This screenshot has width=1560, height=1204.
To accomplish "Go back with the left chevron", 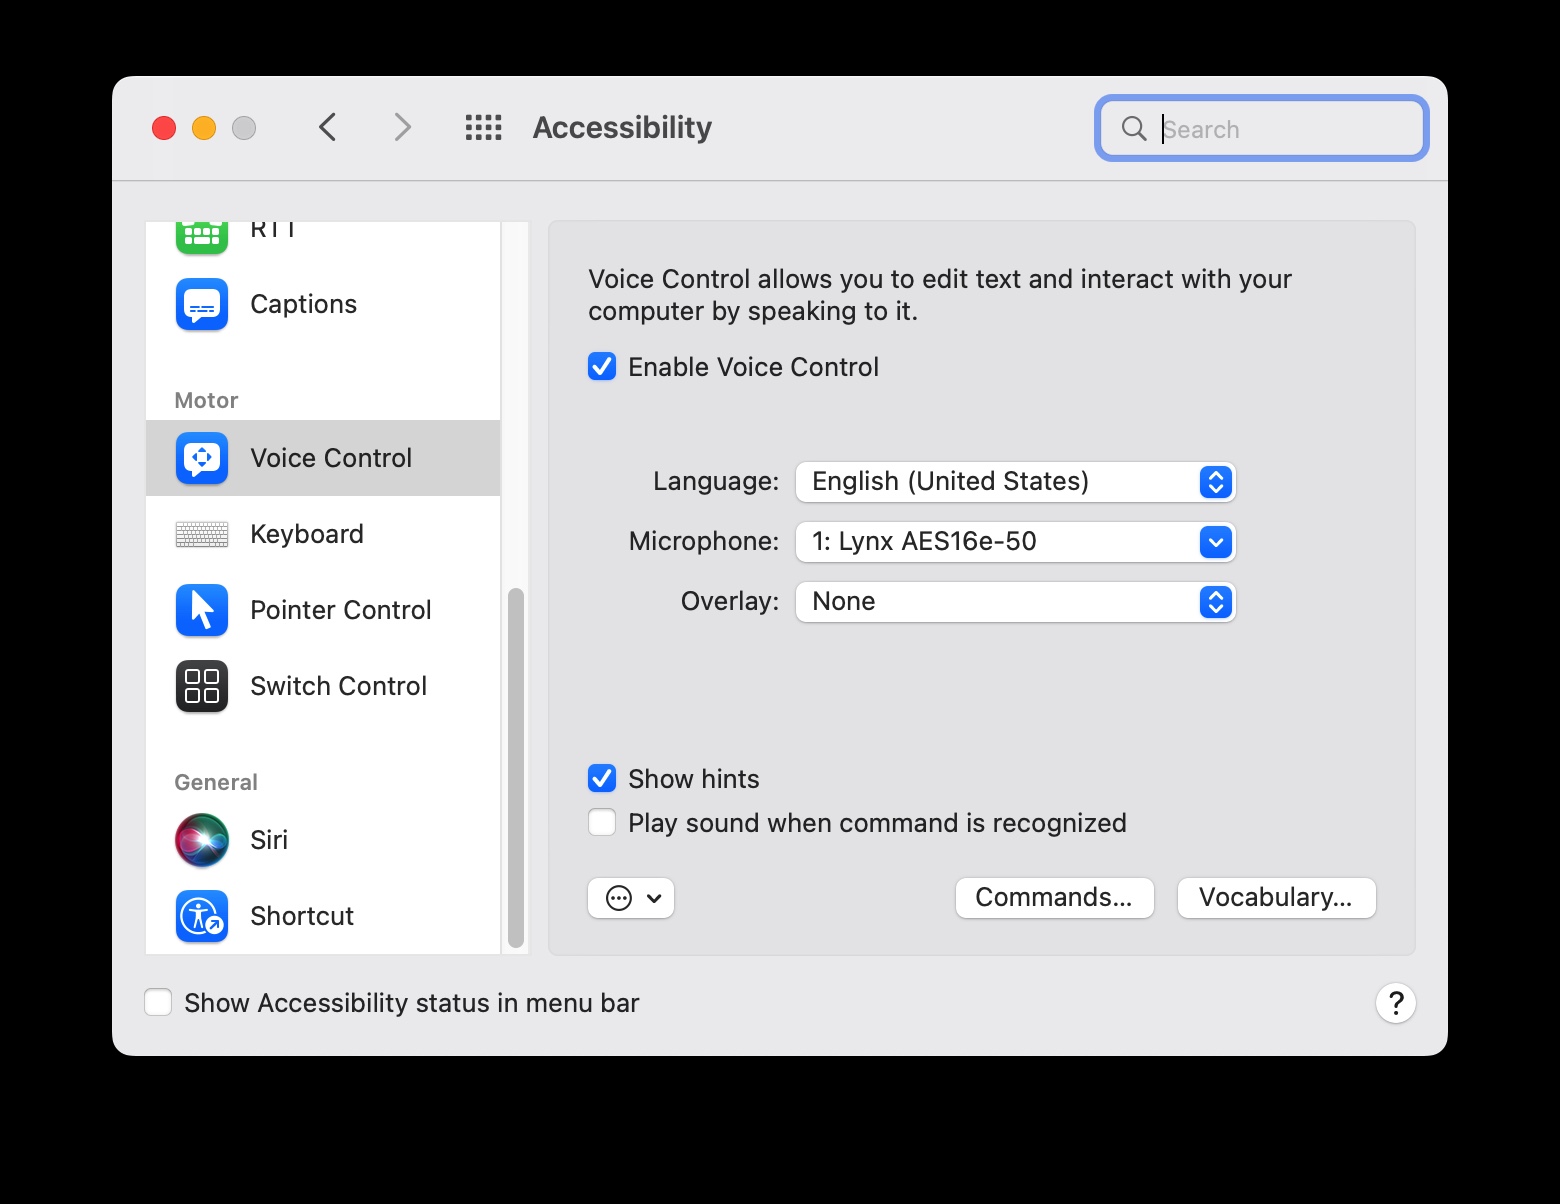I will (327, 127).
